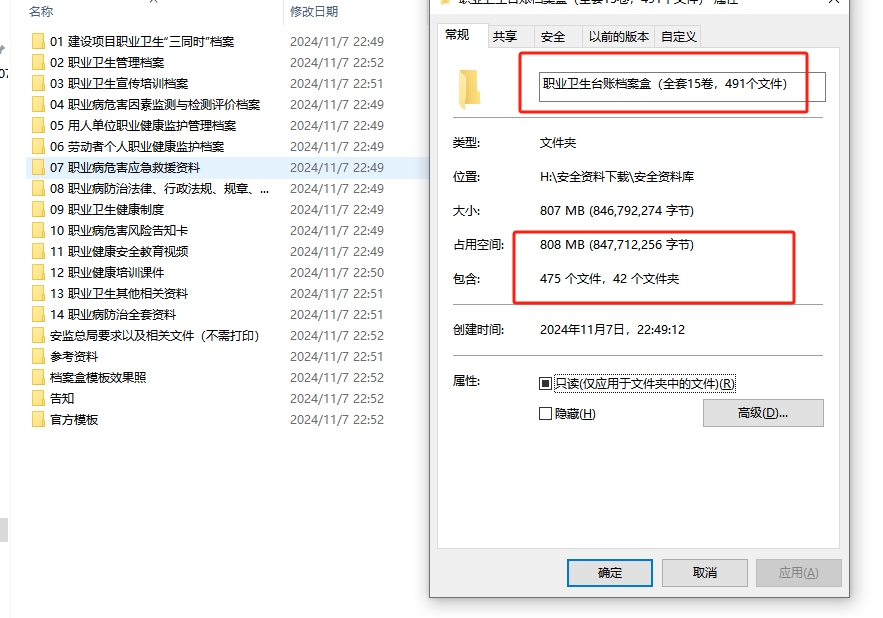Switch to the 自定义 tab
The width and height of the screenshot is (883, 618).
coord(679,37)
